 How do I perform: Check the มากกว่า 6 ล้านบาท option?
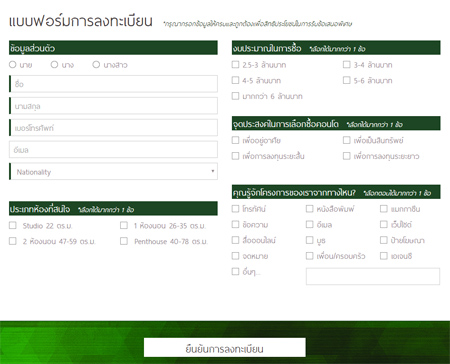pyautogui.click(x=235, y=96)
